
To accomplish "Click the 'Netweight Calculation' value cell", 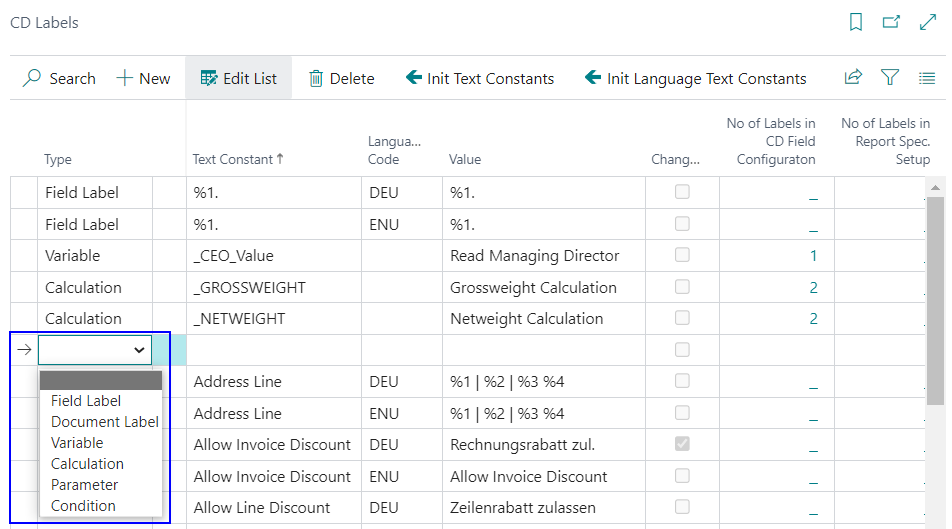I will pos(544,319).
